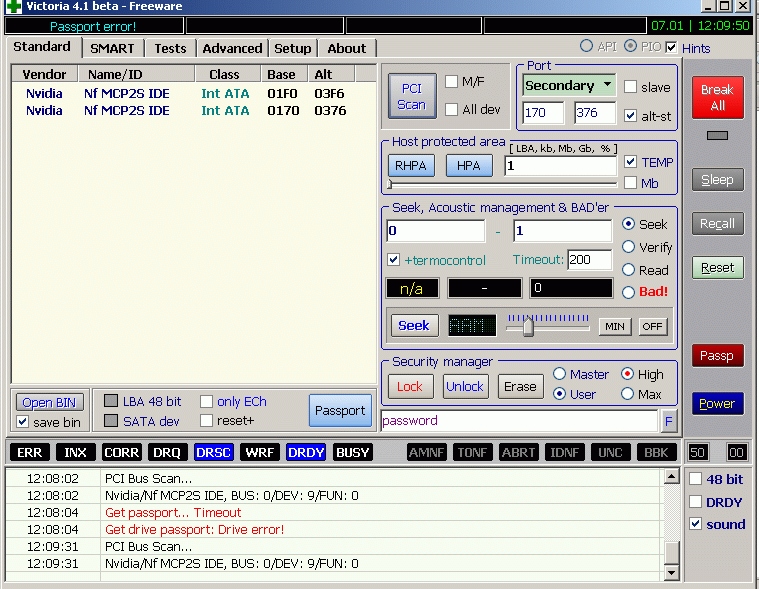Click the Seek start button

click(414, 326)
